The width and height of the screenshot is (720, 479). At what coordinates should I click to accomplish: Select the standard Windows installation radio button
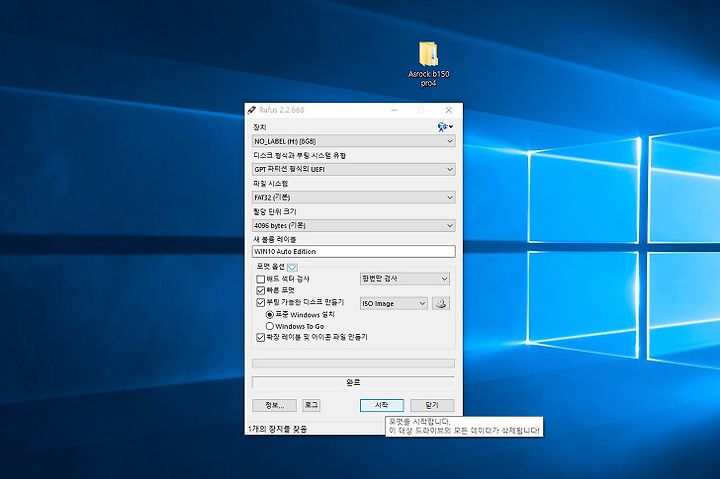270,315
